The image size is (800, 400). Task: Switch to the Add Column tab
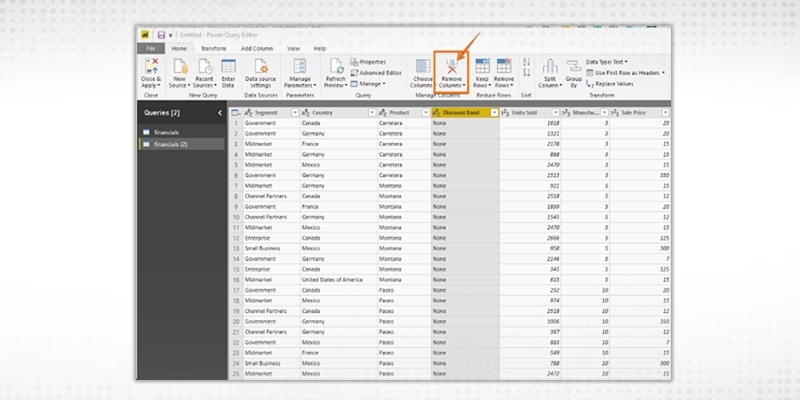[x=257, y=48]
